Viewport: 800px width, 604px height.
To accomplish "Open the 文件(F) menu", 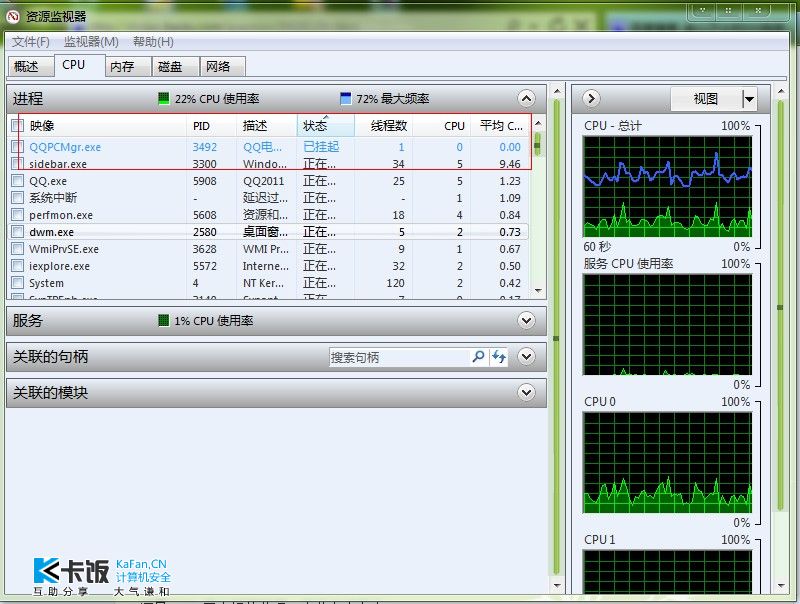I will tap(31, 42).
